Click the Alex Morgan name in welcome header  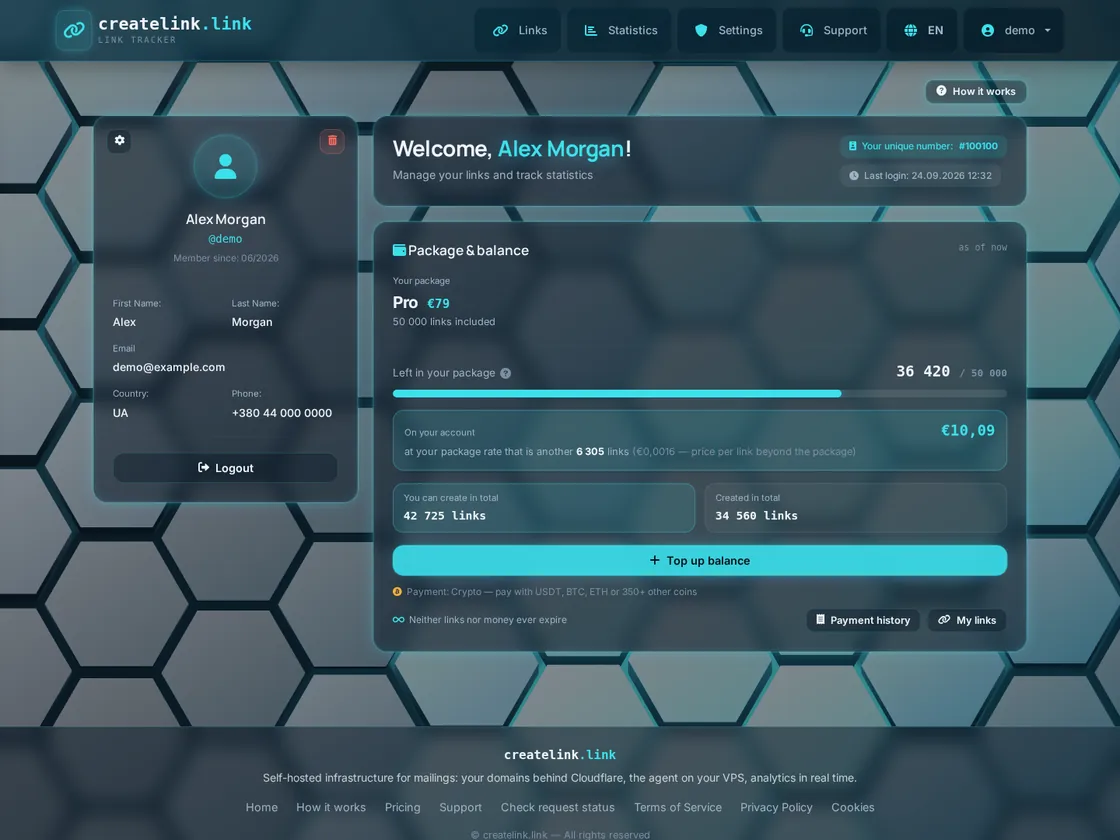[560, 149]
